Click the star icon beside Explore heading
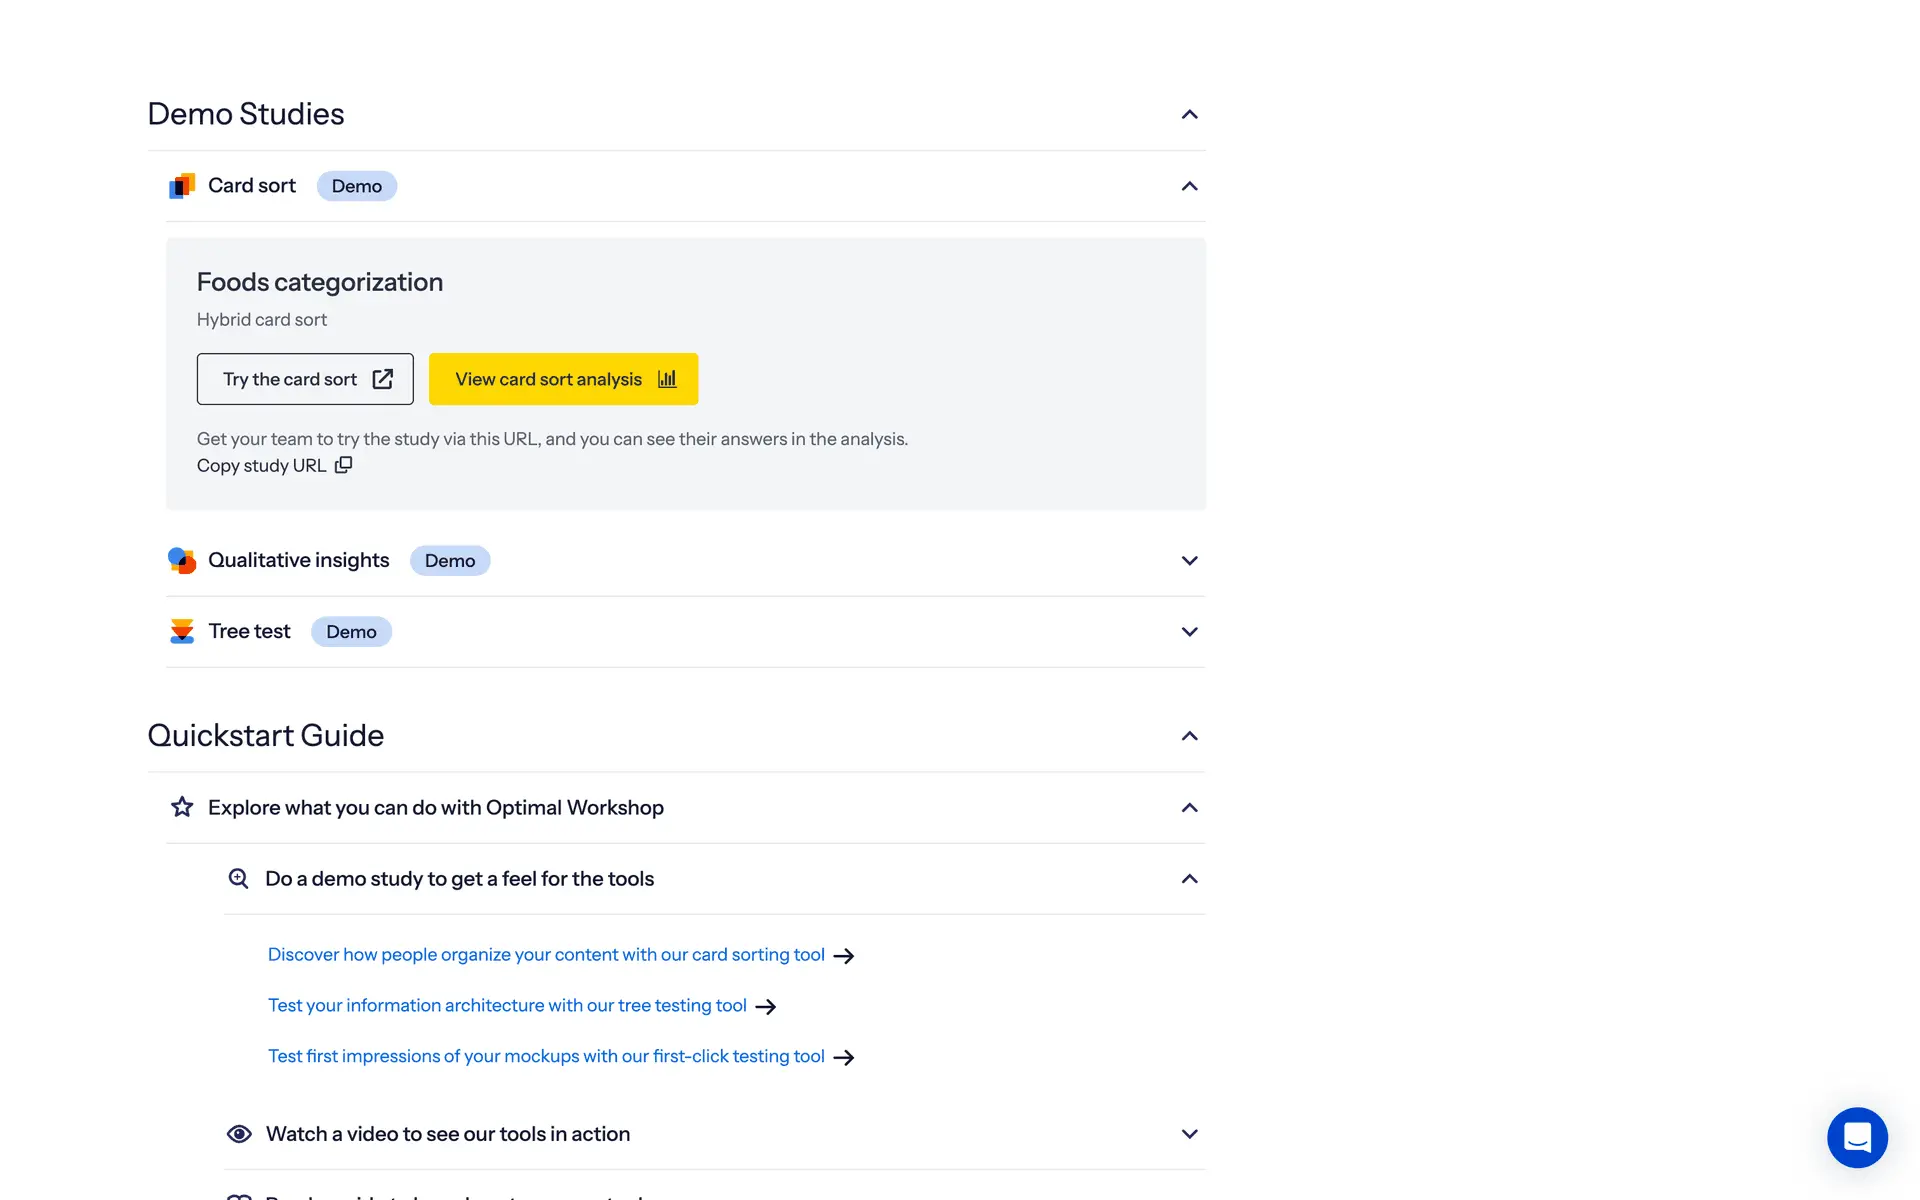This screenshot has width=1920, height=1200. pyautogui.click(x=182, y=807)
